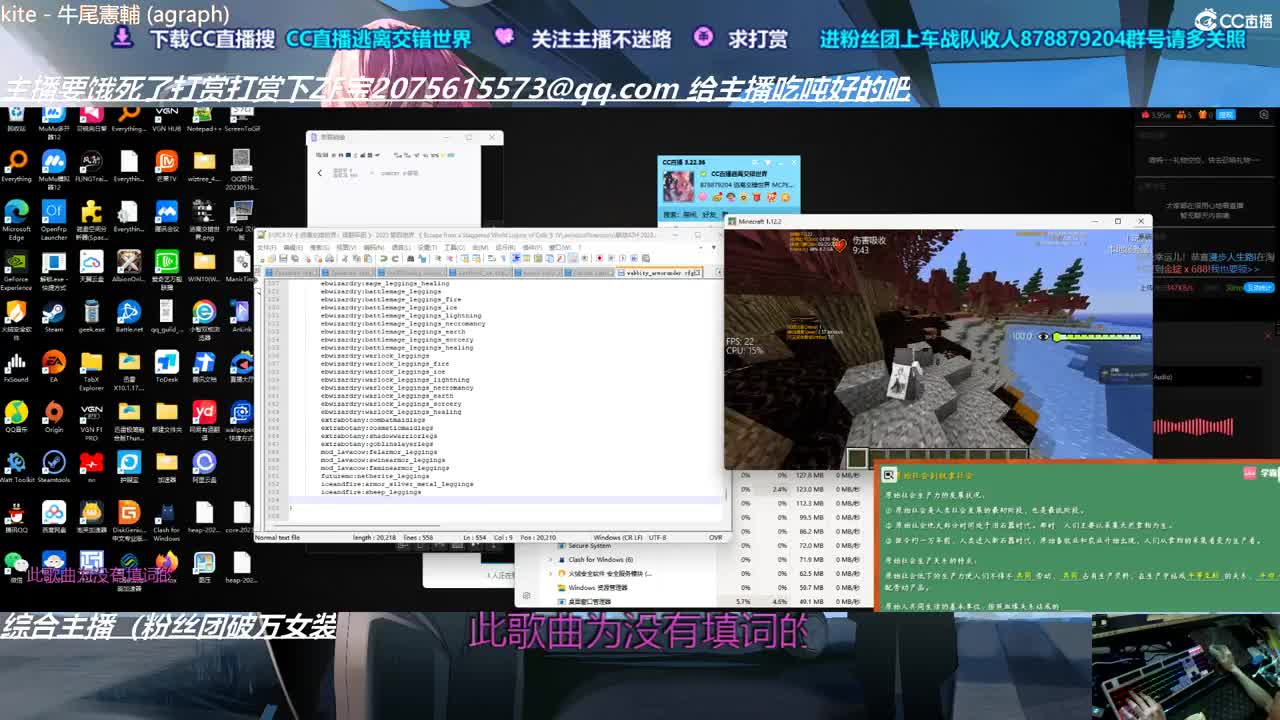Open geek.exe on the desktop
This screenshot has height=720, width=1280.
click(x=91, y=316)
